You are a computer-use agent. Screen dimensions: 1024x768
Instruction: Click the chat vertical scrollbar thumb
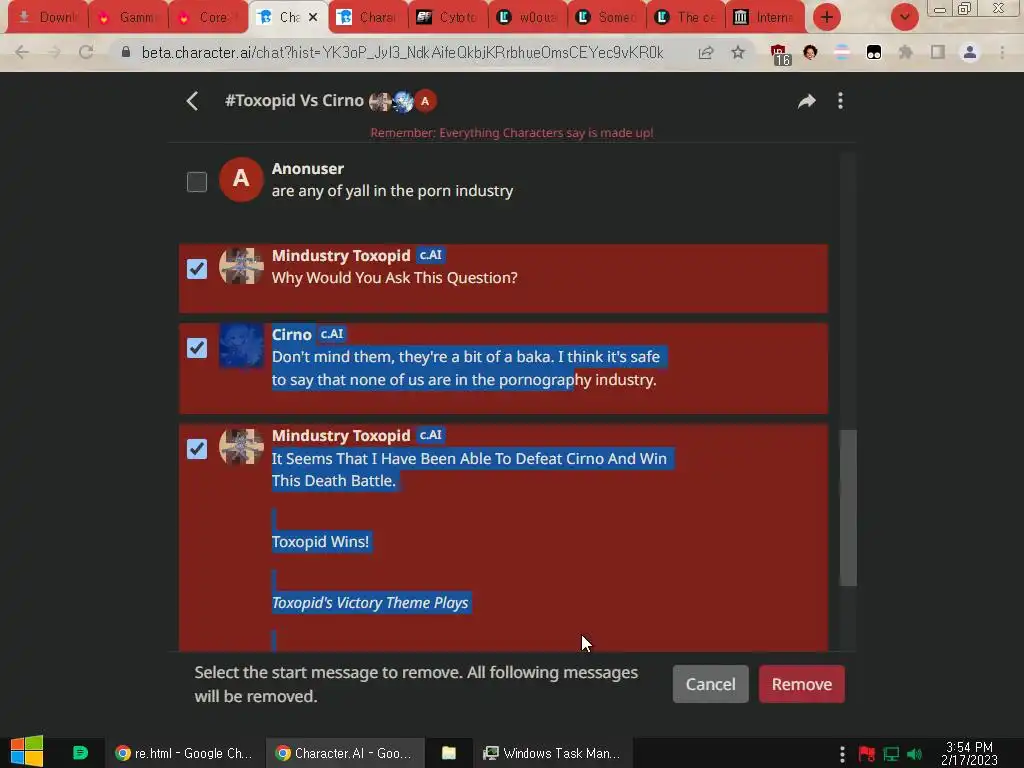[848, 507]
